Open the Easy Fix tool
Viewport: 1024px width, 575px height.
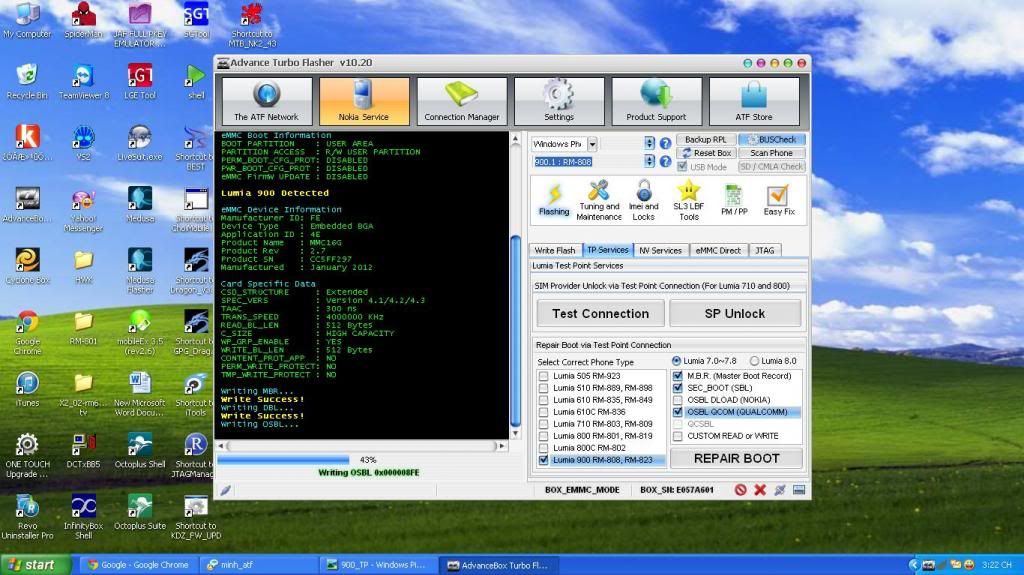point(778,199)
